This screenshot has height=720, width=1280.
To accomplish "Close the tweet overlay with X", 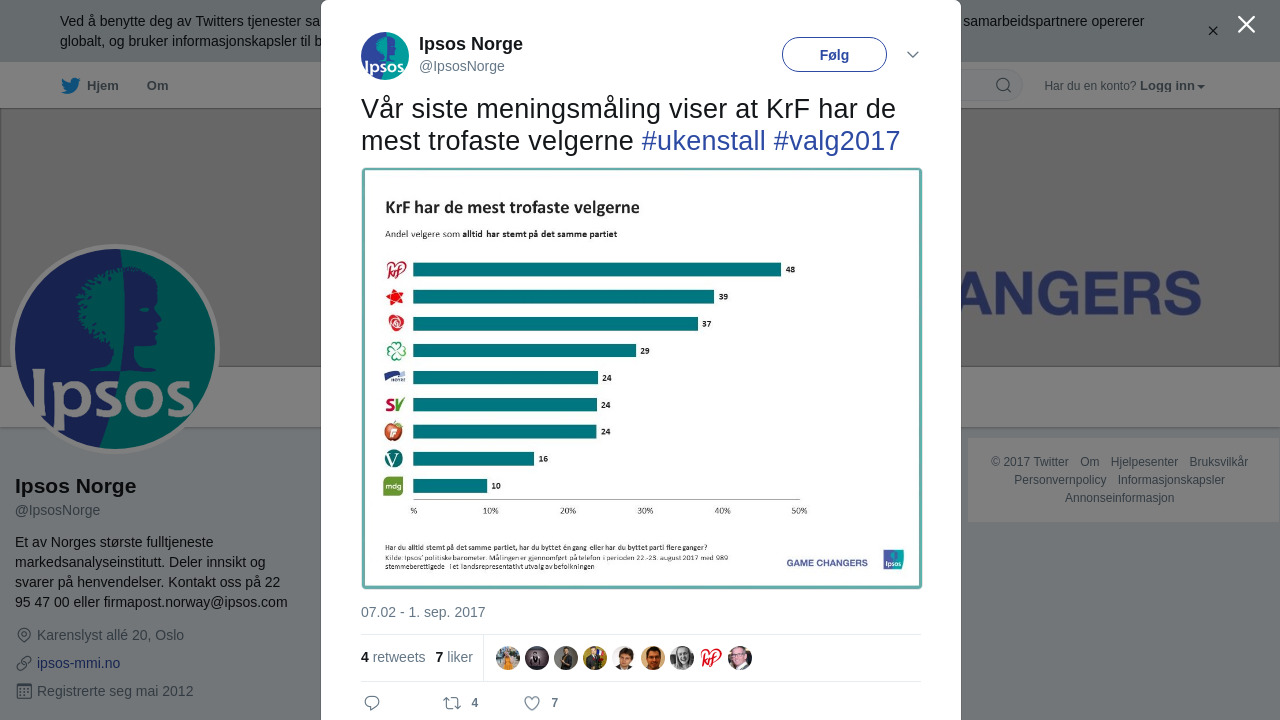I will 1246,24.
